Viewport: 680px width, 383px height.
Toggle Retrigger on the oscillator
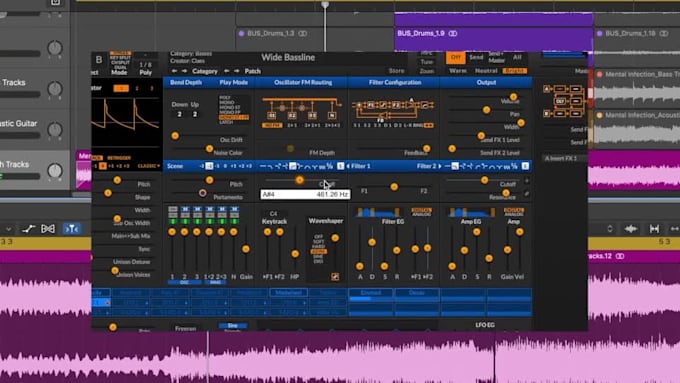[x=119, y=158]
